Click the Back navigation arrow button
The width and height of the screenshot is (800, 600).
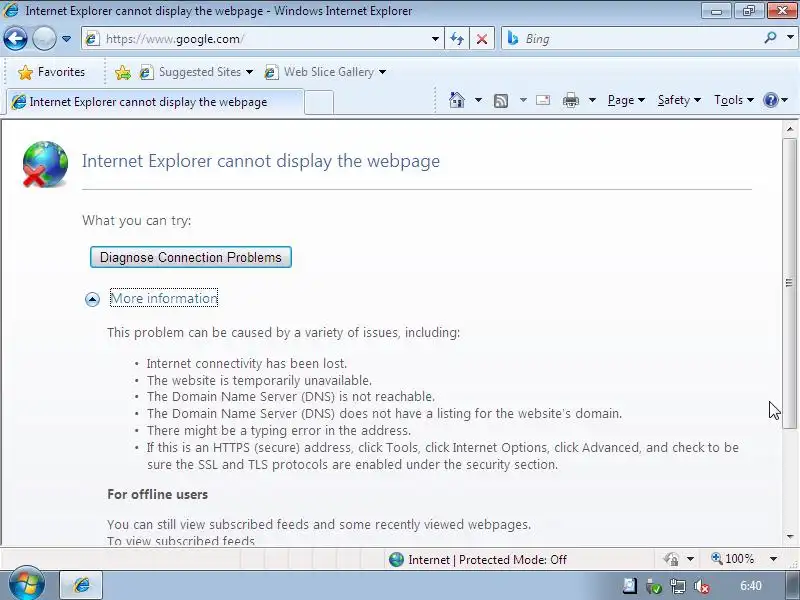pos(15,39)
